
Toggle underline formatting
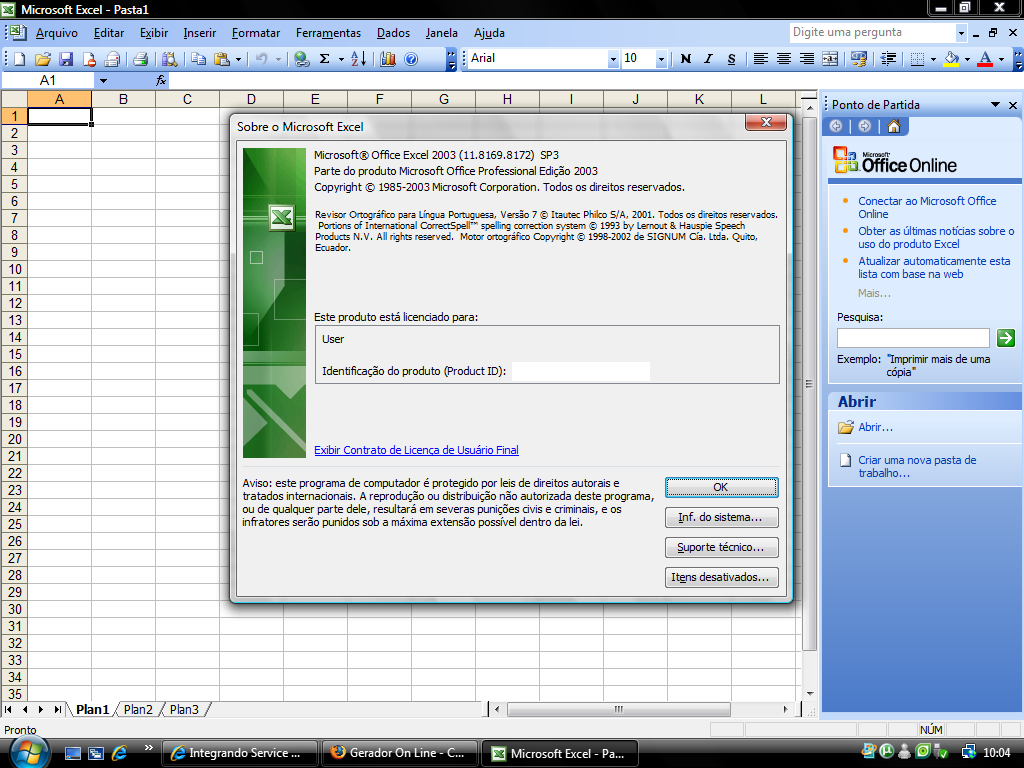point(730,59)
